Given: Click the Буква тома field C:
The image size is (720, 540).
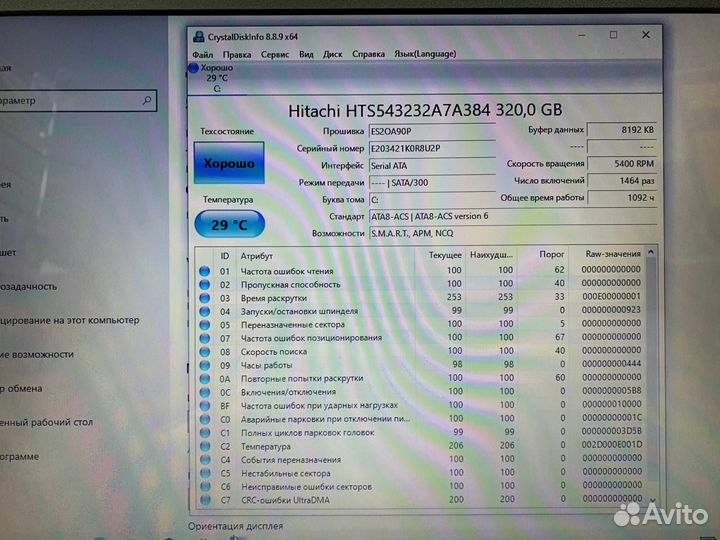Looking at the screenshot, I should [432, 199].
